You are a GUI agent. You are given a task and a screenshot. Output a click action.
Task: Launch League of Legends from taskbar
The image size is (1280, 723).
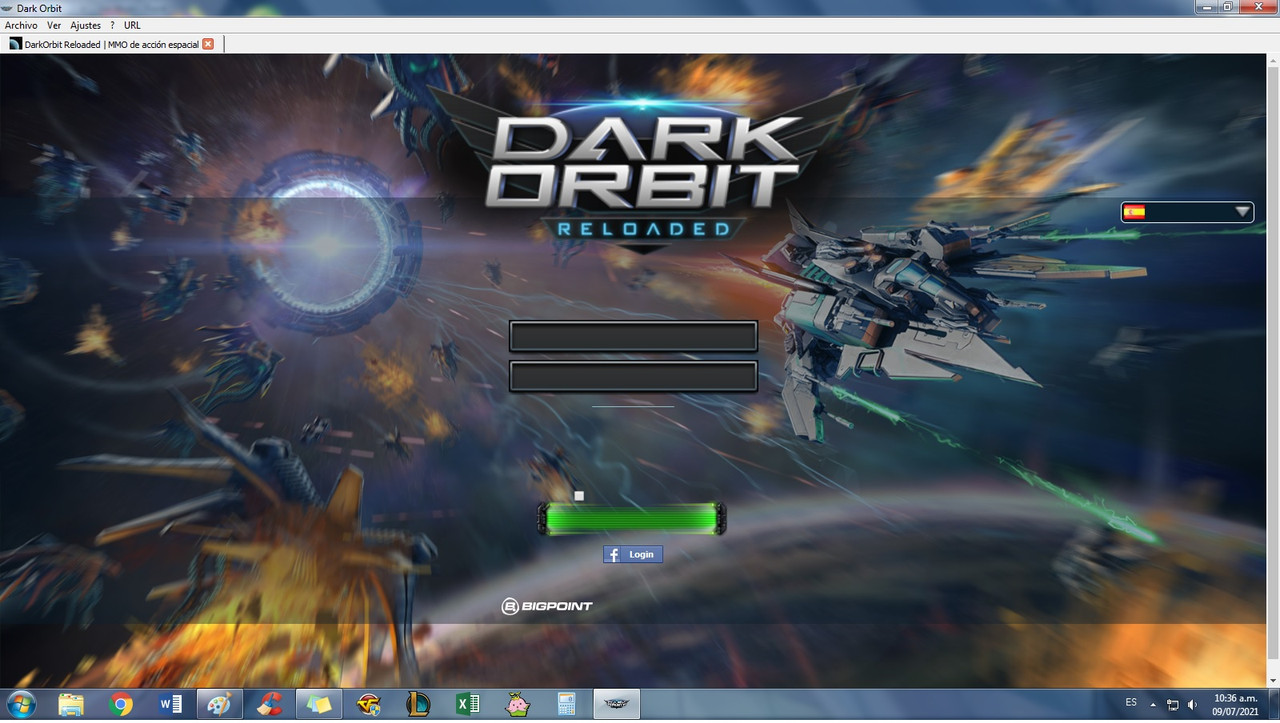click(x=418, y=704)
